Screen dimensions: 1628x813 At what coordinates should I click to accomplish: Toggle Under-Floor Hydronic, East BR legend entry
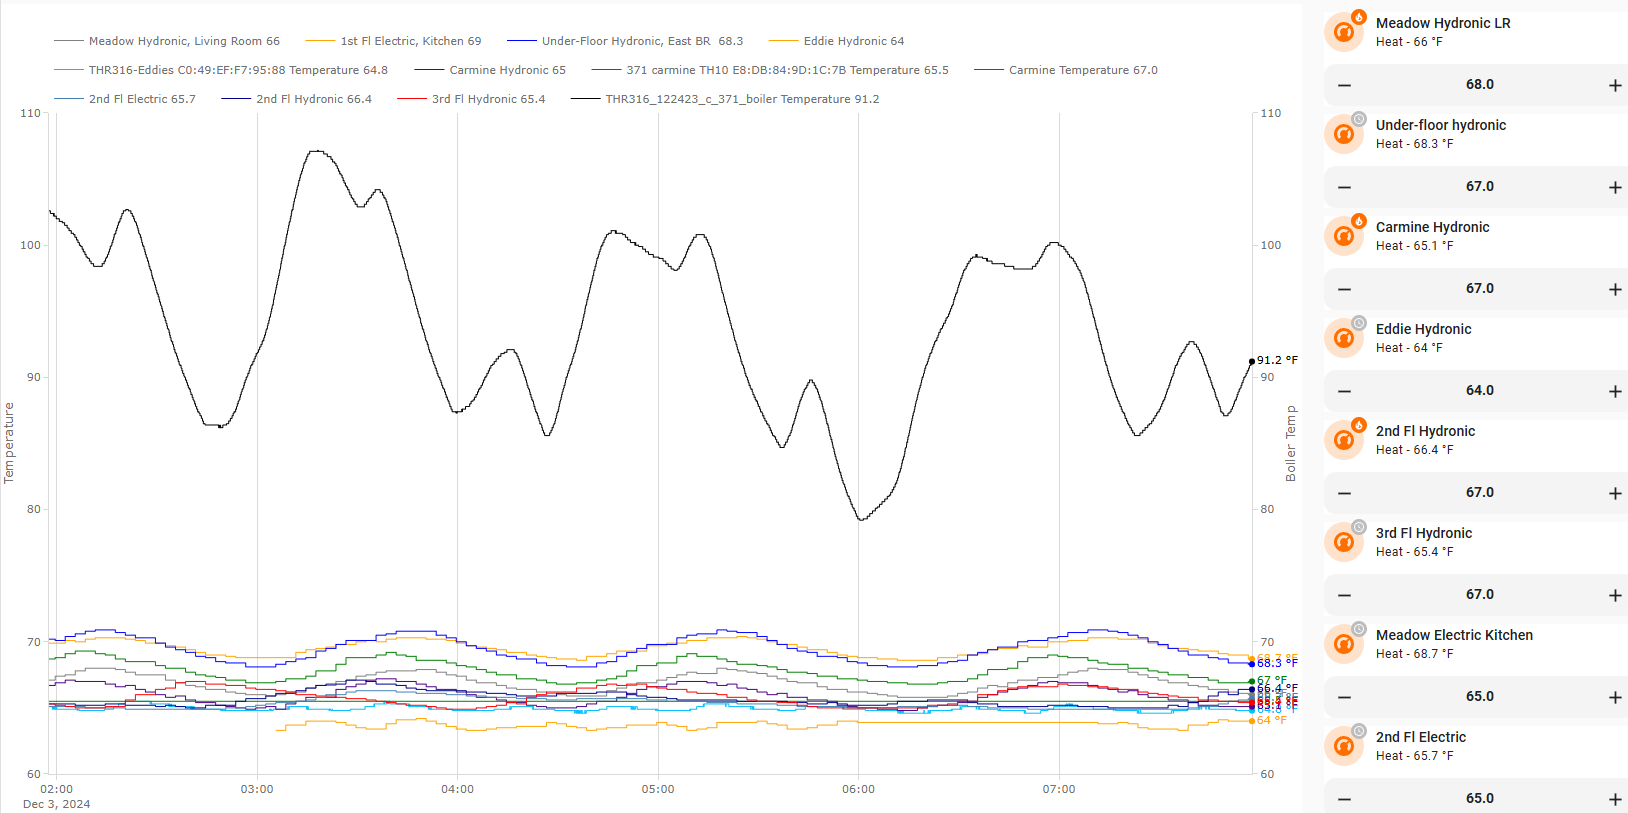(625, 41)
